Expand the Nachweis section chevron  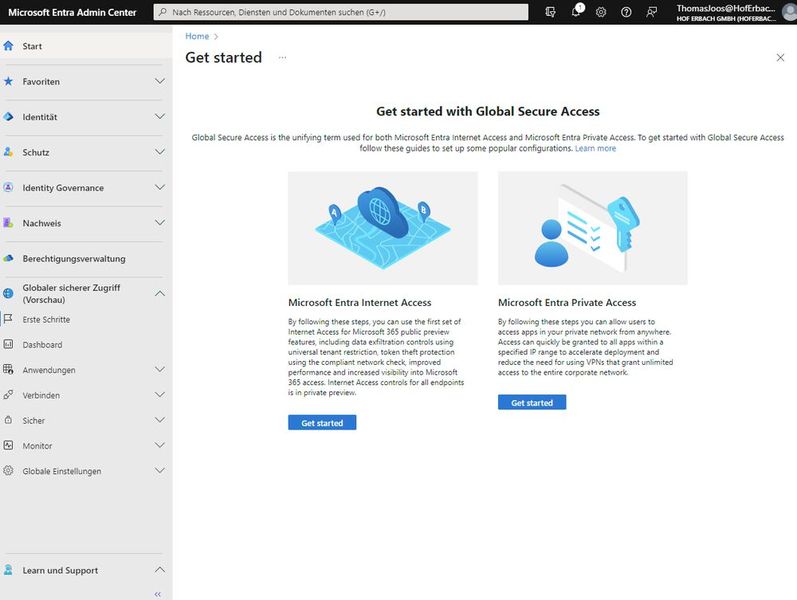click(x=160, y=223)
